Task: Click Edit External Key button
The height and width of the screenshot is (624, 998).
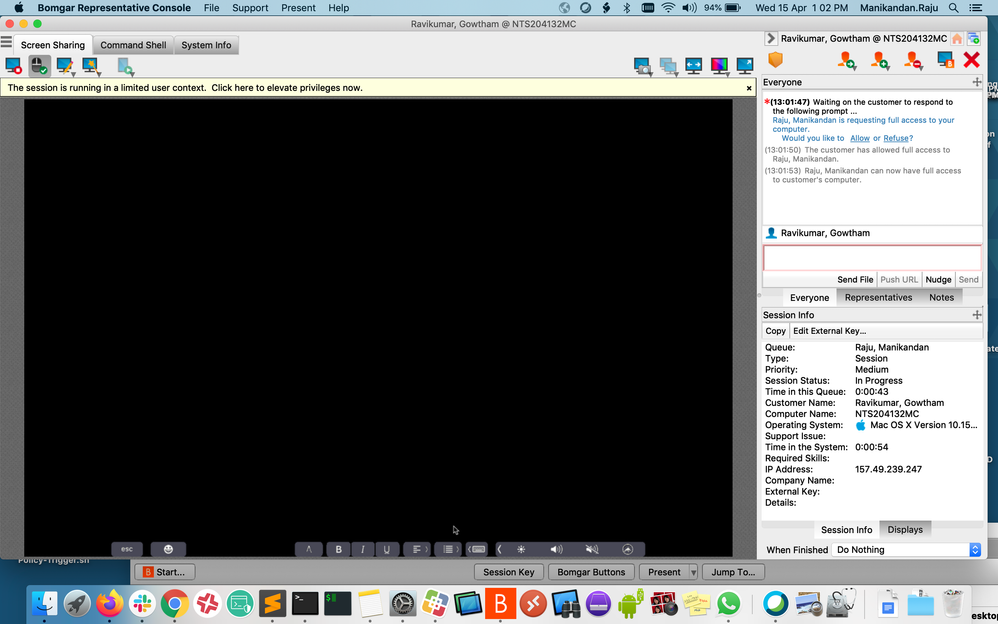Action: (x=829, y=331)
